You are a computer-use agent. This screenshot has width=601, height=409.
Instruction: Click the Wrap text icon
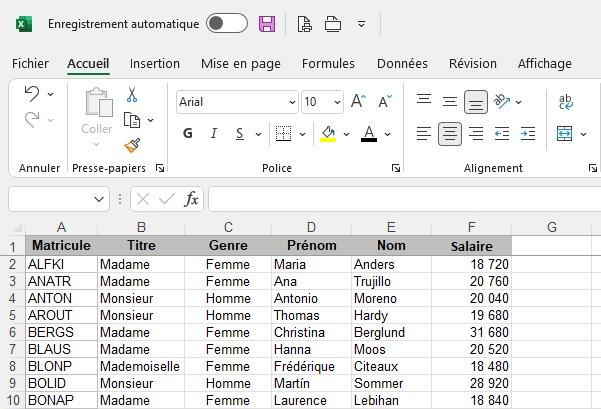pyautogui.click(x=565, y=102)
